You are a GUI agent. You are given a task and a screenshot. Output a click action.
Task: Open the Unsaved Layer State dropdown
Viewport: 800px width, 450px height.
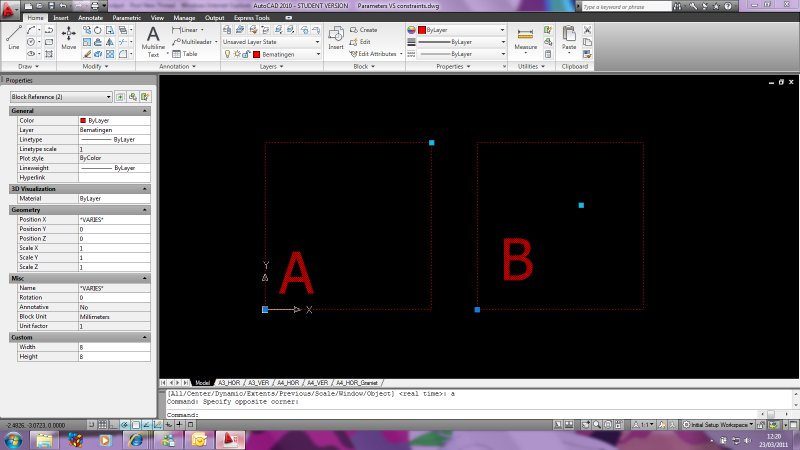coord(270,42)
